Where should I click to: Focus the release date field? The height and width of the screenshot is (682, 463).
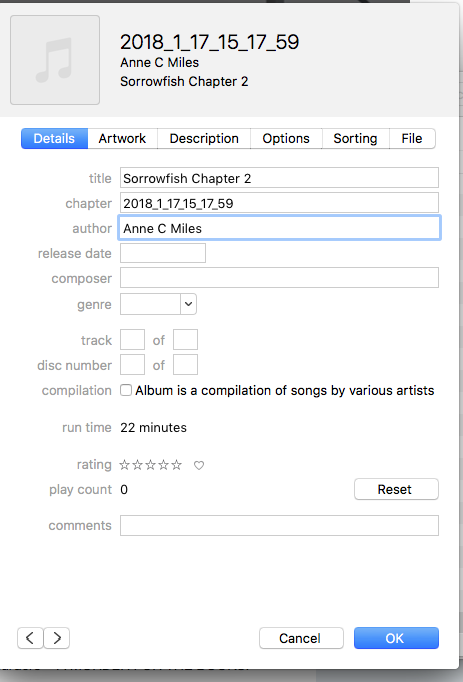163,253
